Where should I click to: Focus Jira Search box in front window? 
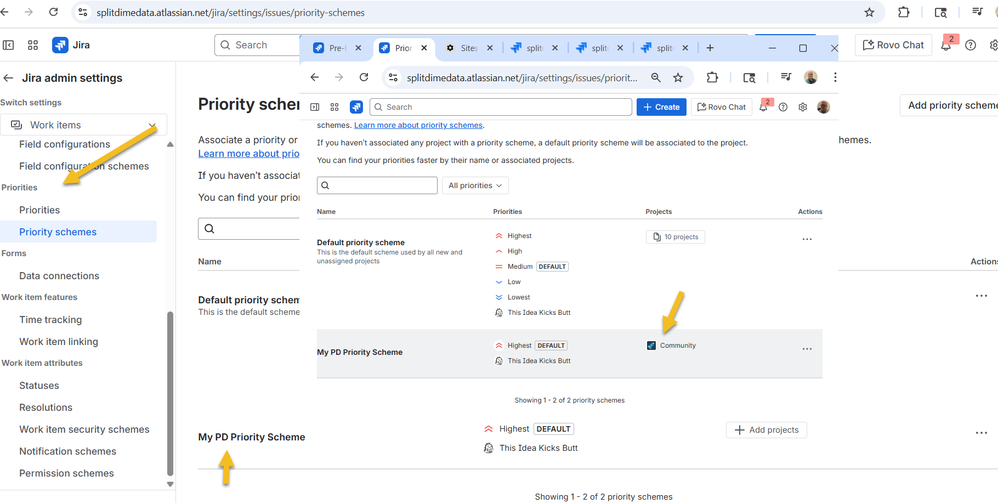coord(500,107)
